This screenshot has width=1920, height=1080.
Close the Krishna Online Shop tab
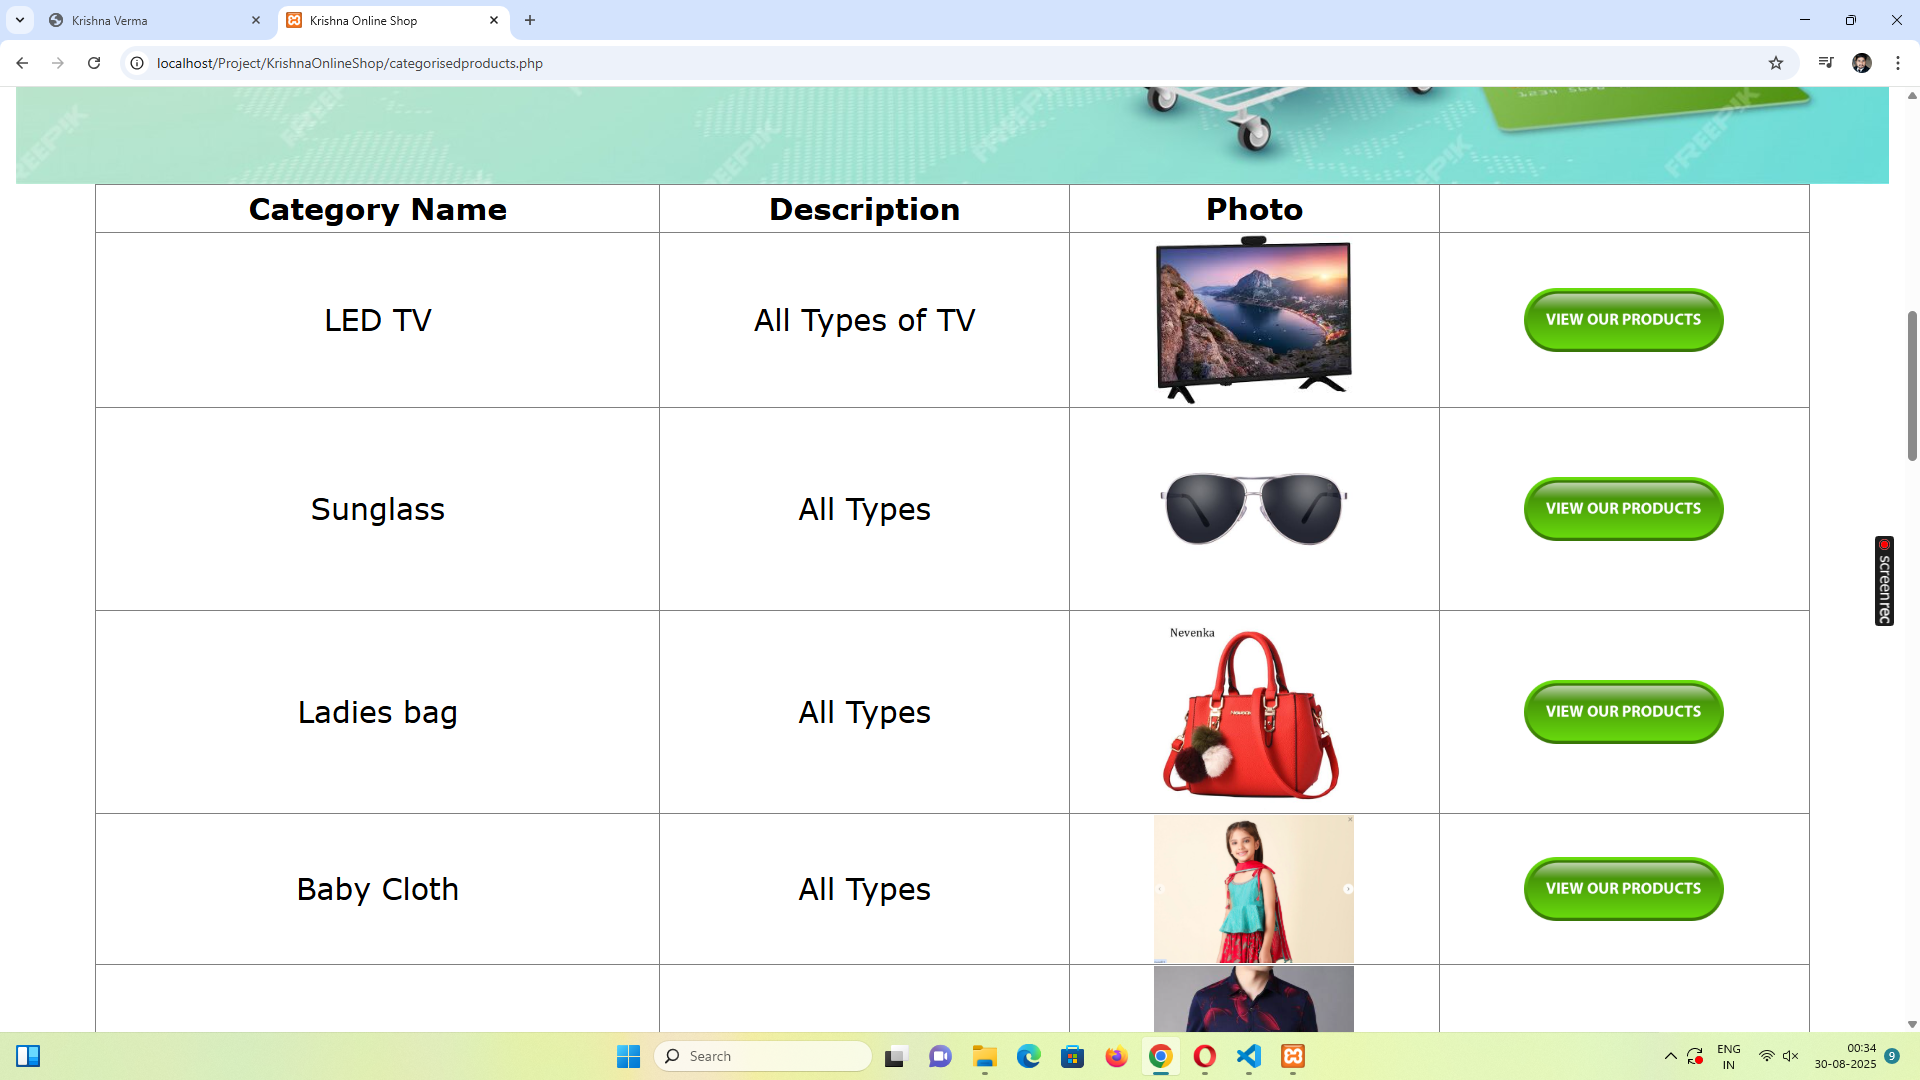point(494,20)
